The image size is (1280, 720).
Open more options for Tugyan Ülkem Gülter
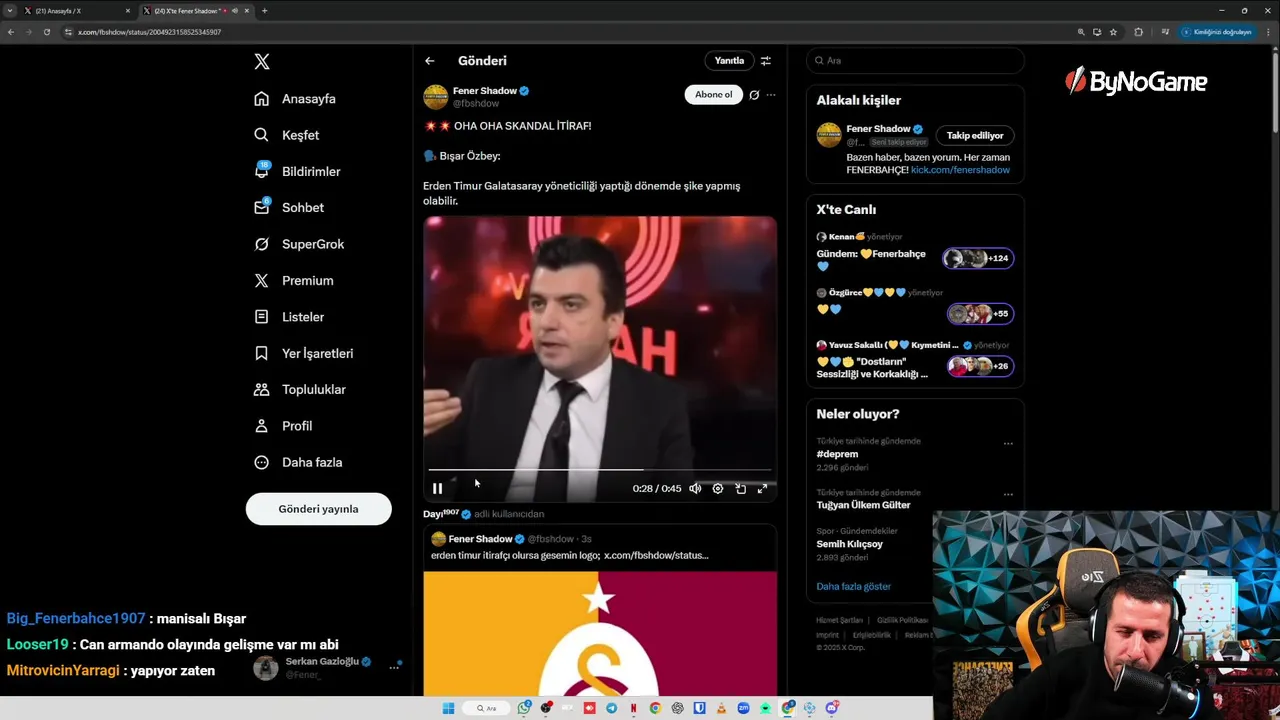pyautogui.click(x=1008, y=494)
